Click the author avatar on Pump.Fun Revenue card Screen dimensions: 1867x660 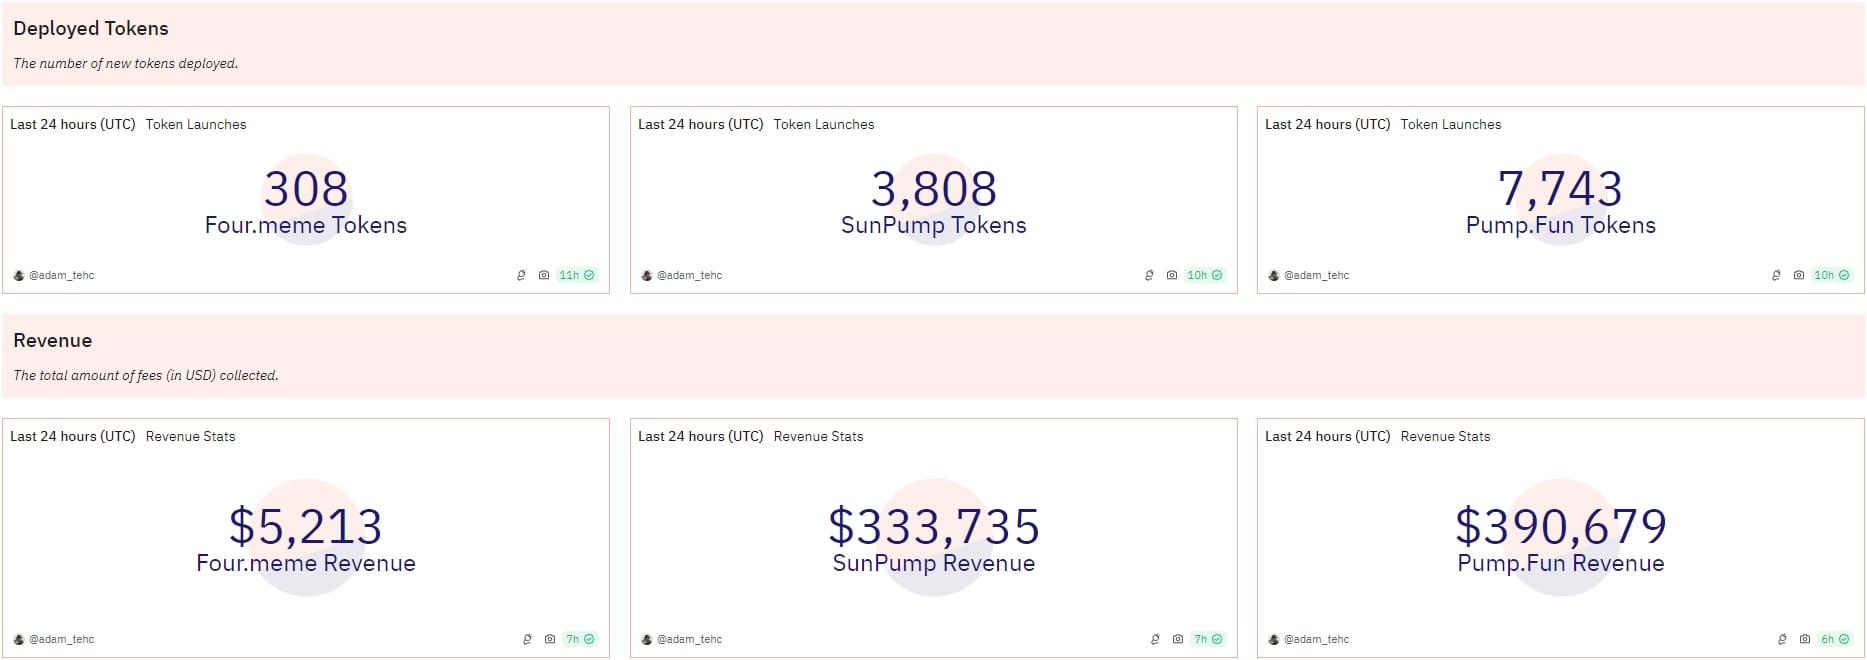(1273, 639)
